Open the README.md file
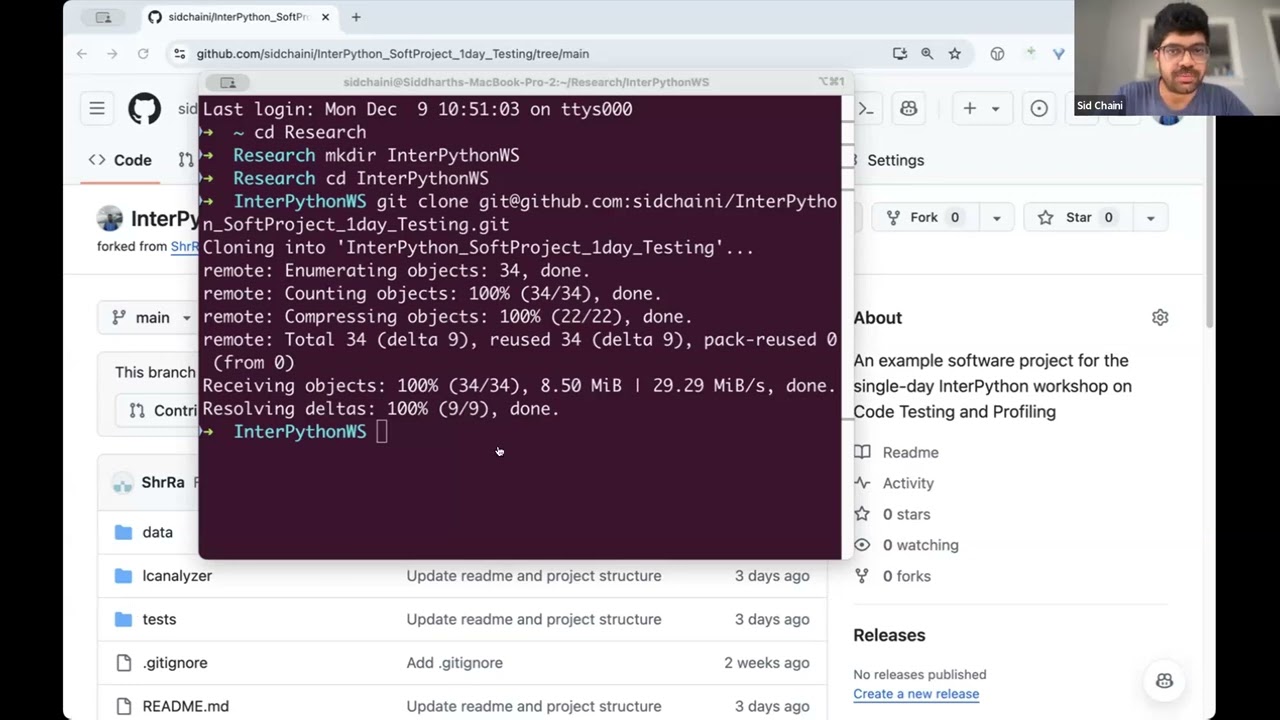The image size is (1280, 720). click(x=185, y=706)
